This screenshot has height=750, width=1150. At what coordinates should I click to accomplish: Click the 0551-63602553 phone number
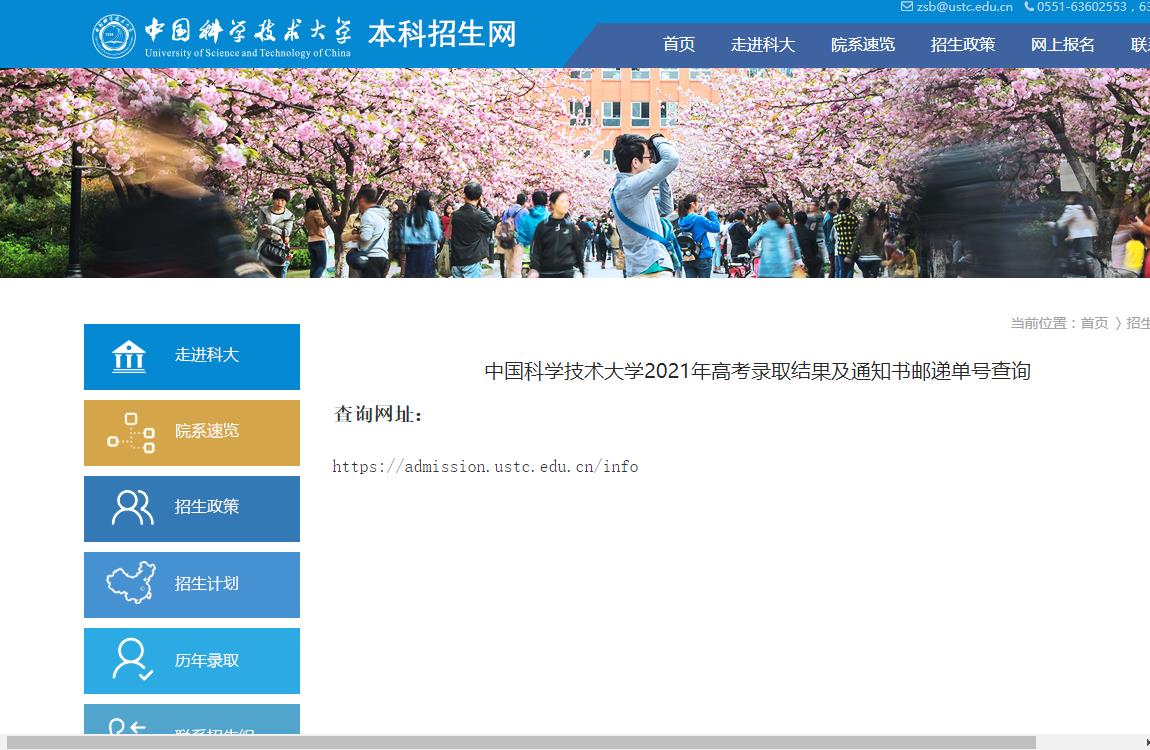pyautogui.click(x=1081, y=7)
